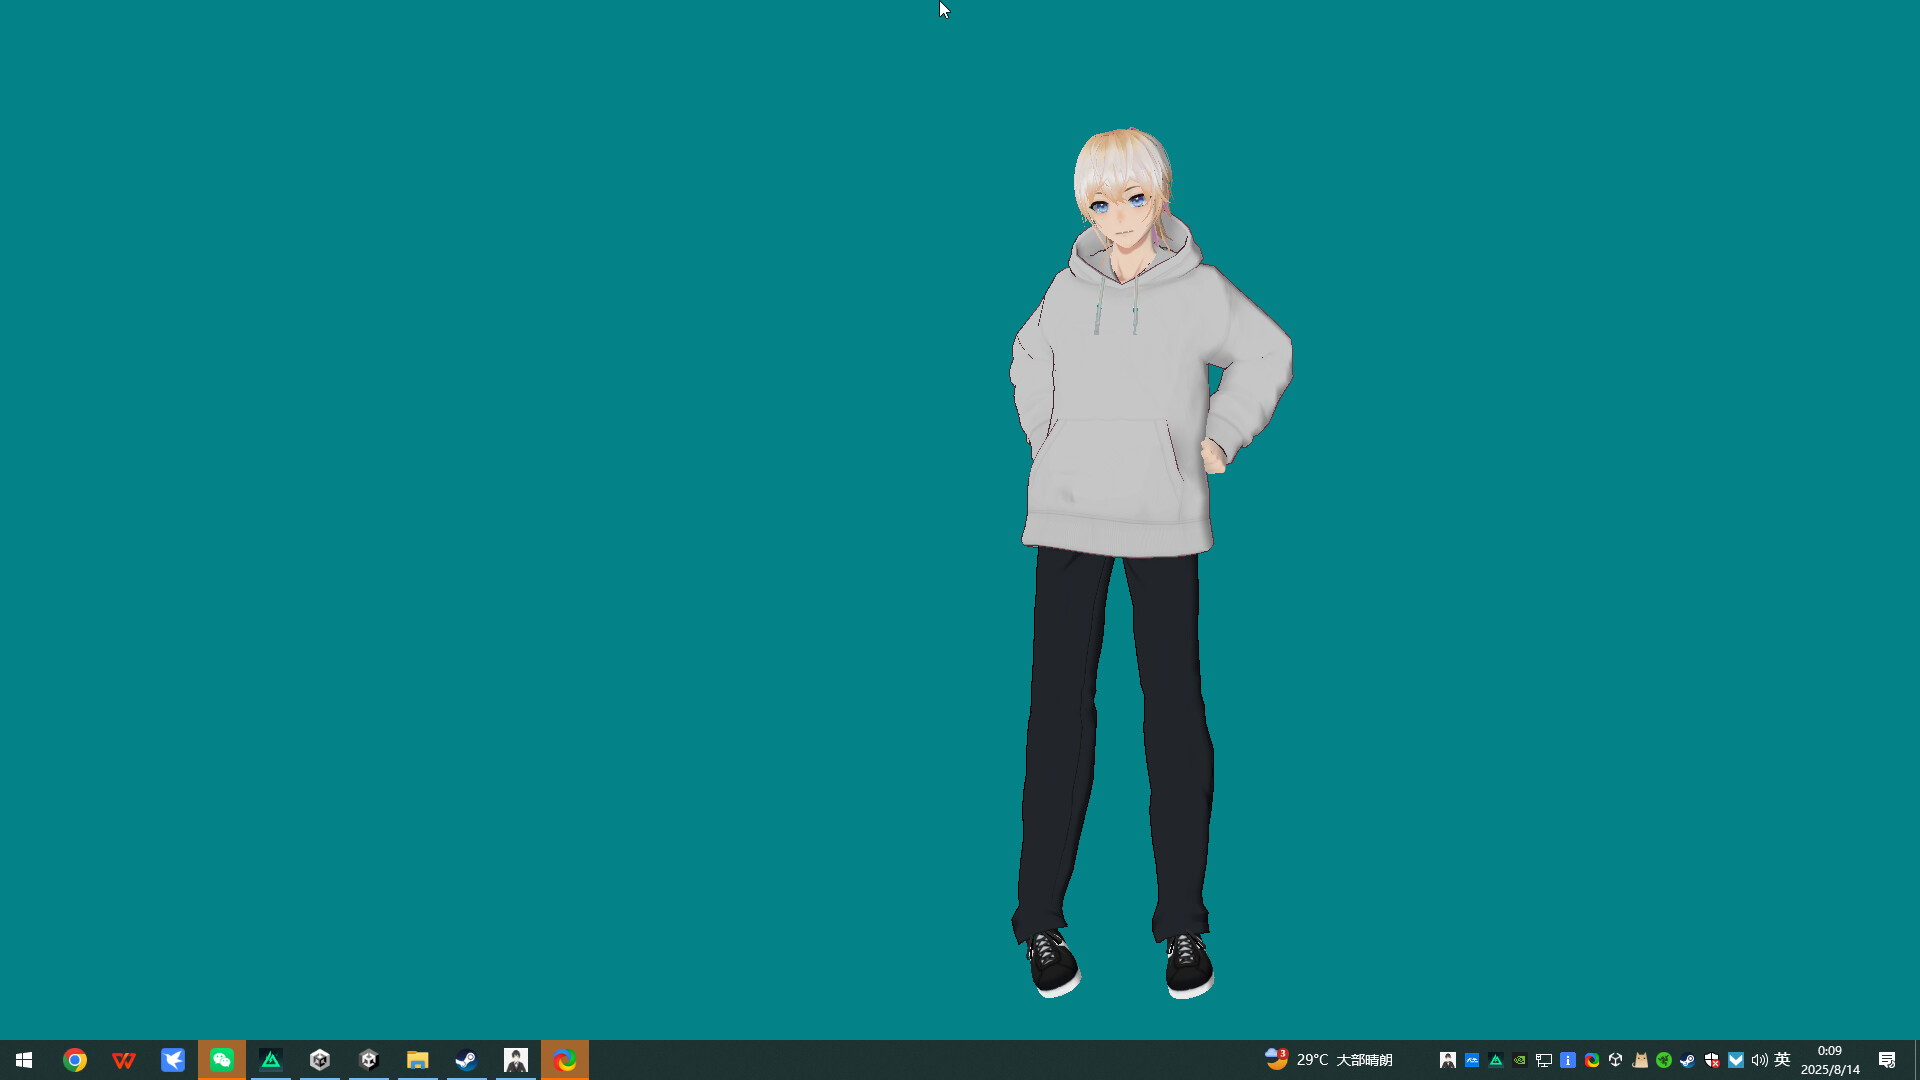1920x1080 pixels.
Task: Click the cat desktop-pet tray icon
Action: [1640, 1059]
